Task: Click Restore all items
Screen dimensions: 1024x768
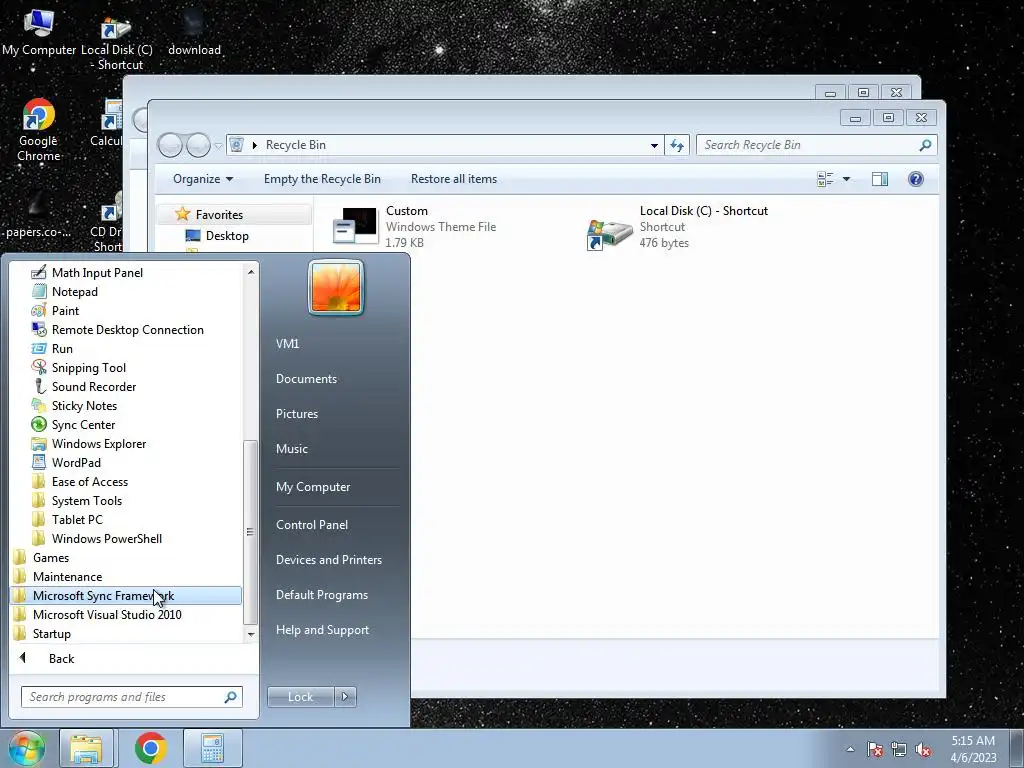Action: click(454, 179)
